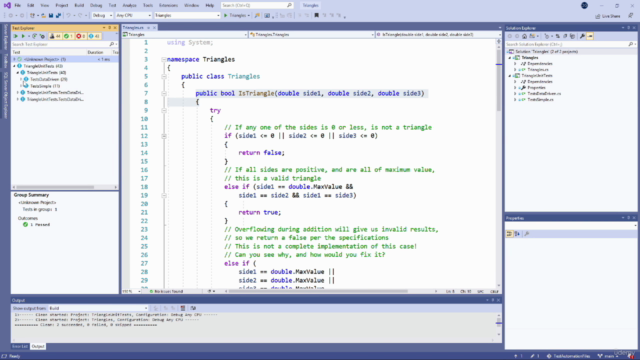The image size is (640, 360).
Task: Click the Solution Explorer Properties wrench icon
Action: pos(582,36)
